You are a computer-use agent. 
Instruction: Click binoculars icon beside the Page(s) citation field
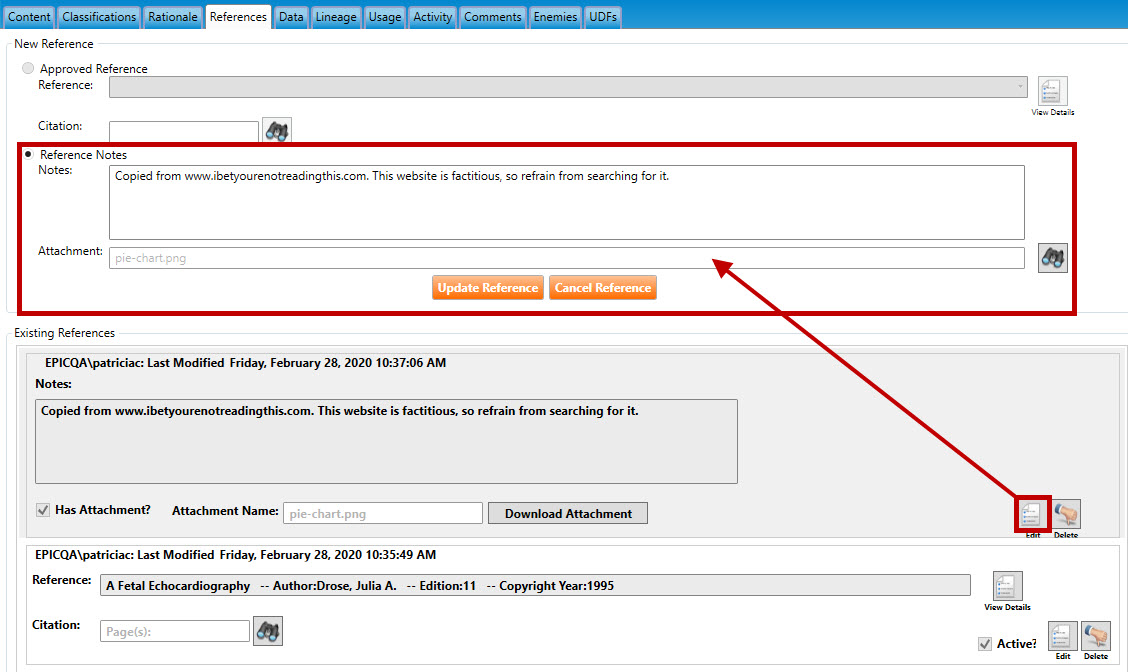[x=268, y=631]
